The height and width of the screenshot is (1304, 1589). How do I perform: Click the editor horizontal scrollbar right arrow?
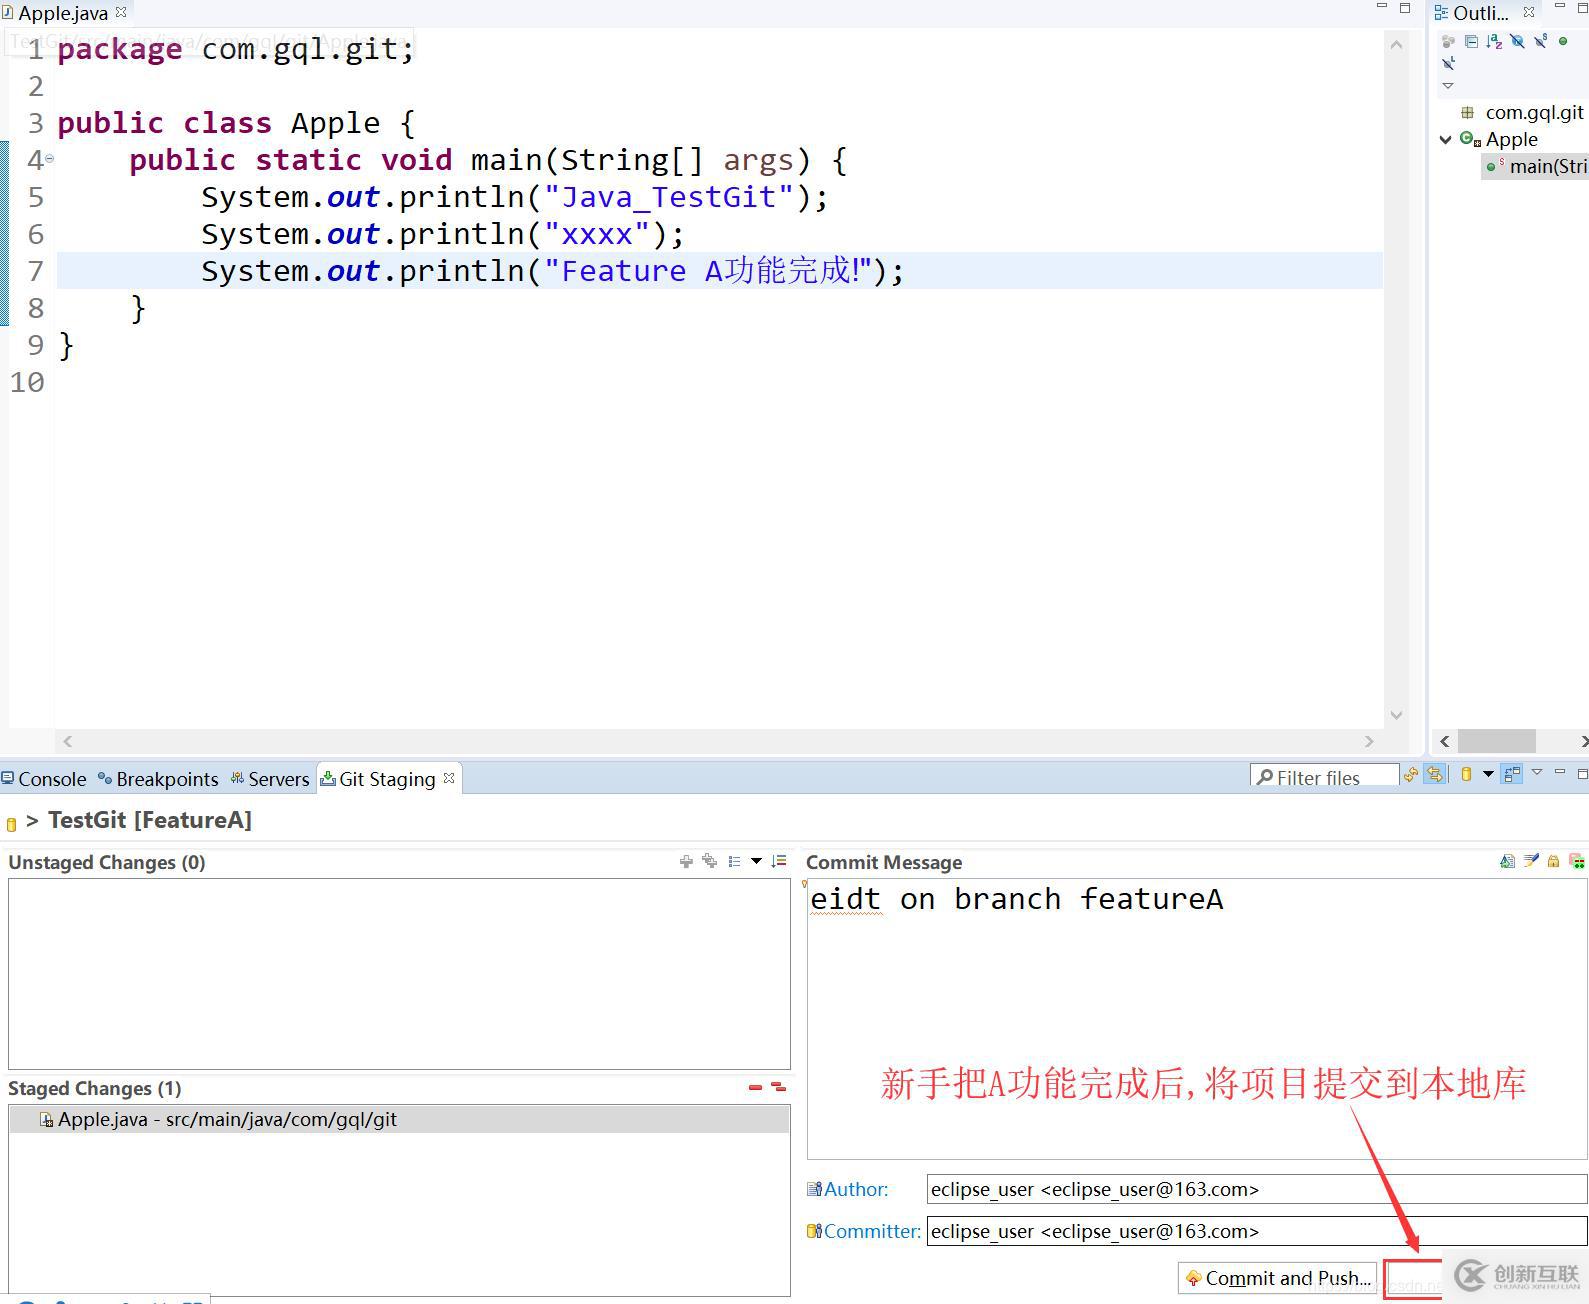[x=1369, y=741]
